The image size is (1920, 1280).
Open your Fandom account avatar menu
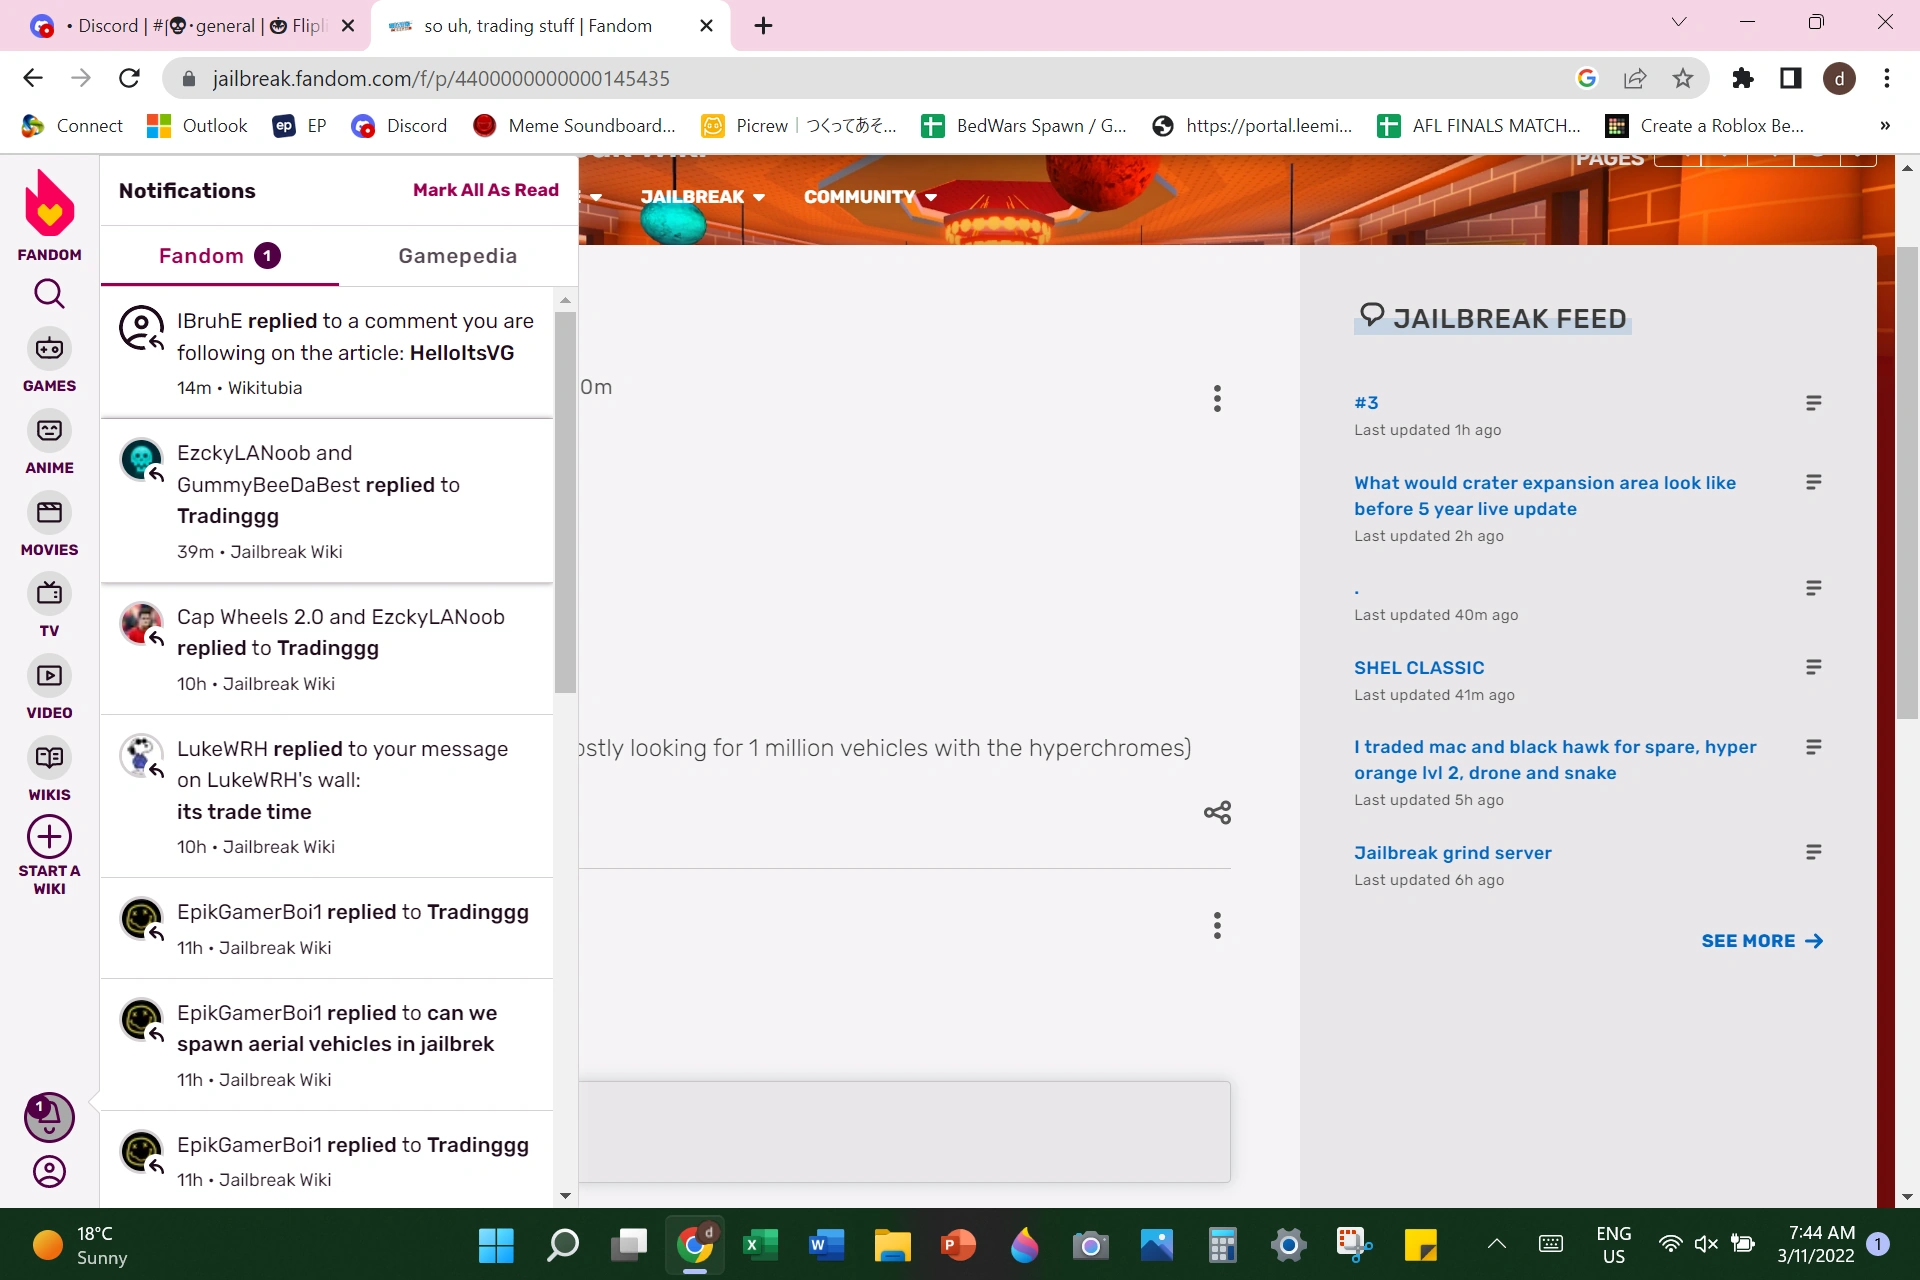(x=49, y=1172)
